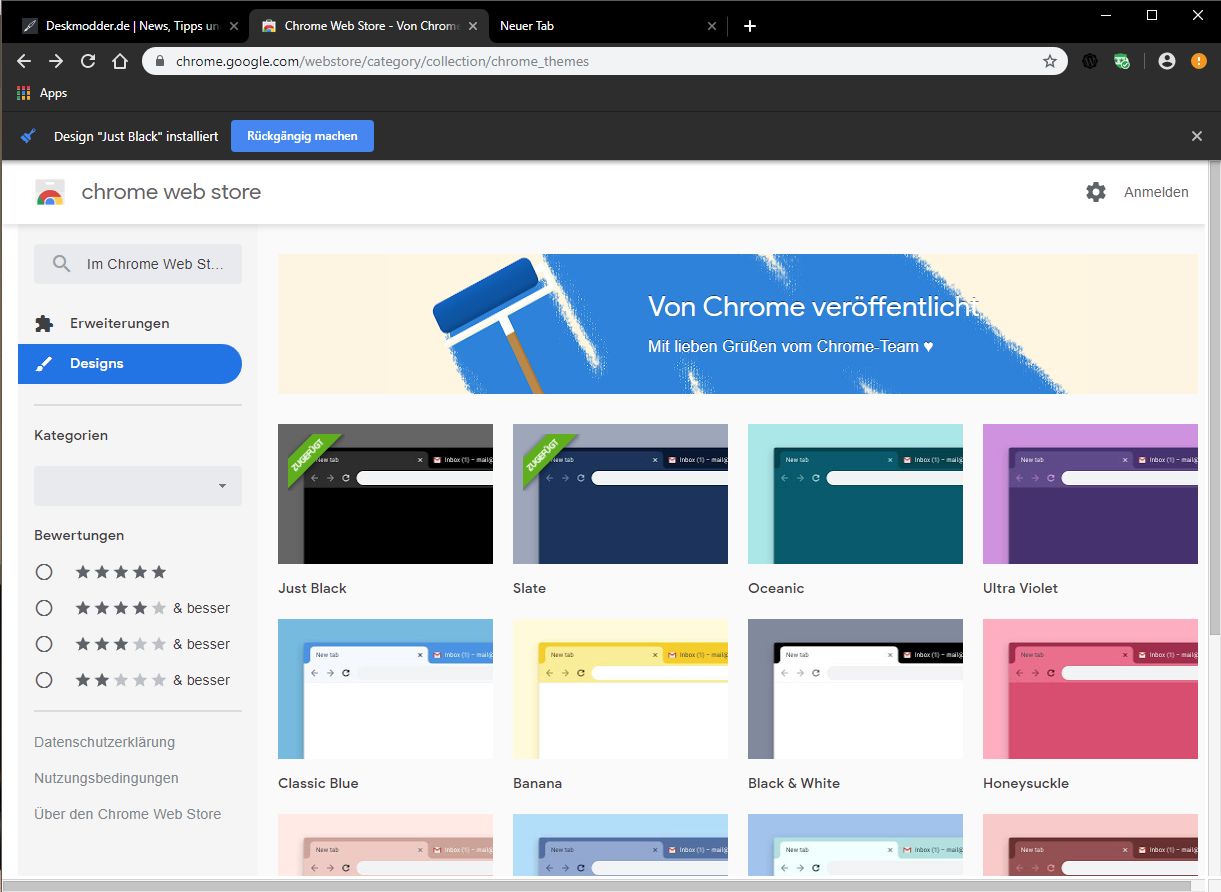Image resolution: width=1221 pixels, height=892 pixels.
Task: Open the home page icon
Action: point(120,61)
